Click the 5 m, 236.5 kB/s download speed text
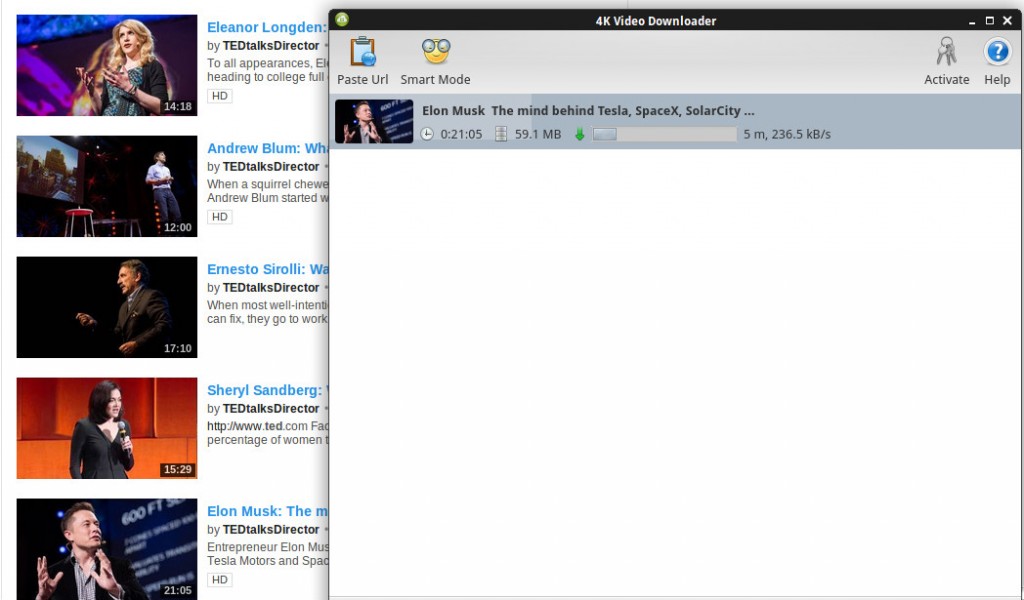The height and width of the screenshot is (600, 1024). coord(787,134)
